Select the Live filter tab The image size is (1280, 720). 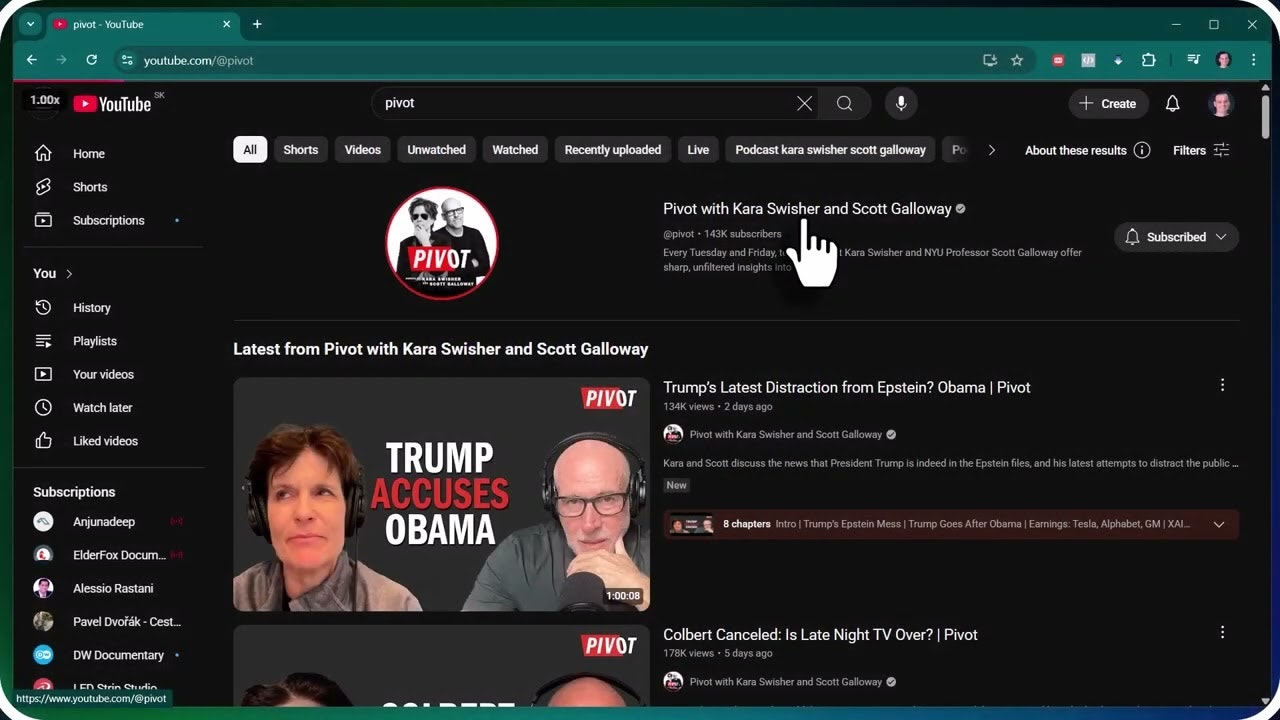697,149
